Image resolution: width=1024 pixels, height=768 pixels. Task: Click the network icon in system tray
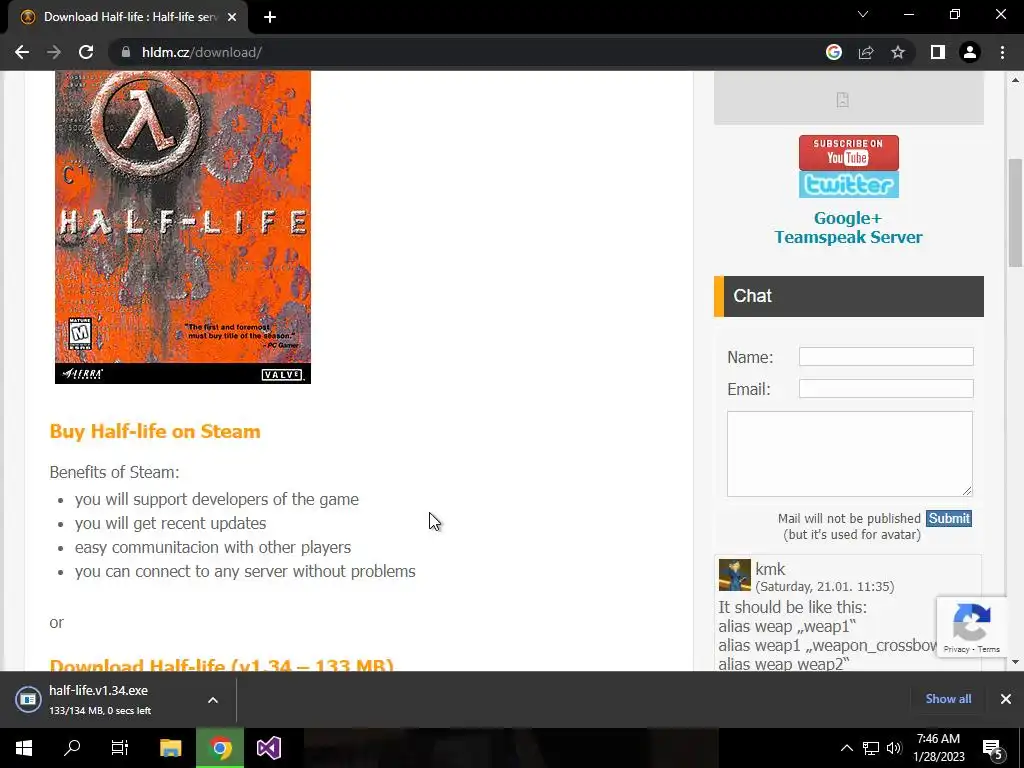(871, 748)
